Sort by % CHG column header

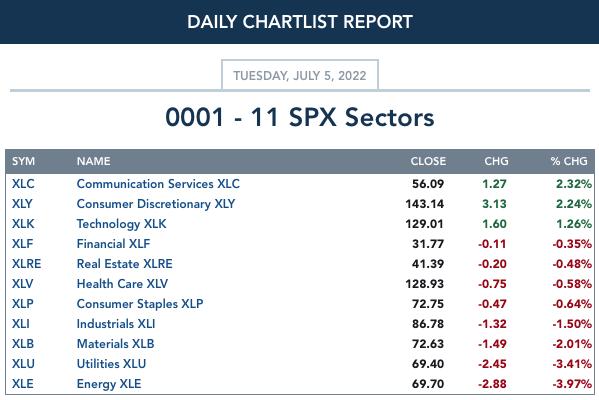(x=569, y=161)
